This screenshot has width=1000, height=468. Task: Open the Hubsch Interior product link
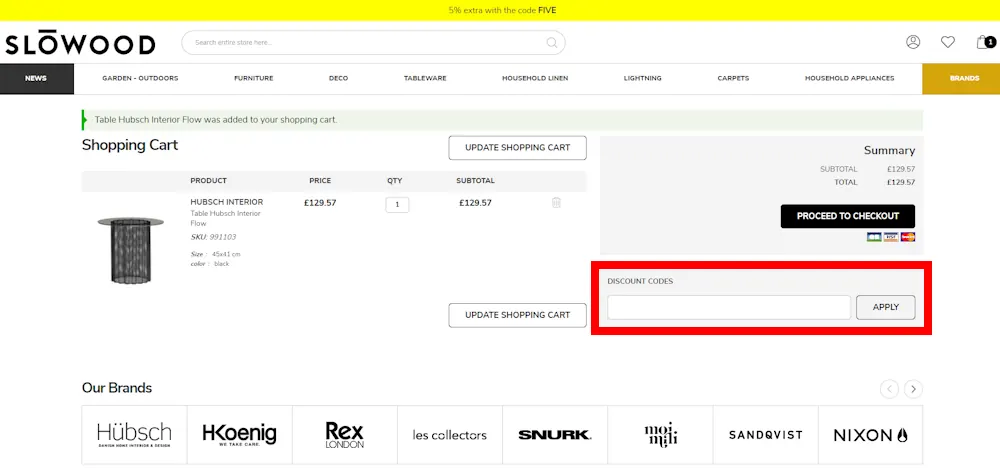coord(226,202)
